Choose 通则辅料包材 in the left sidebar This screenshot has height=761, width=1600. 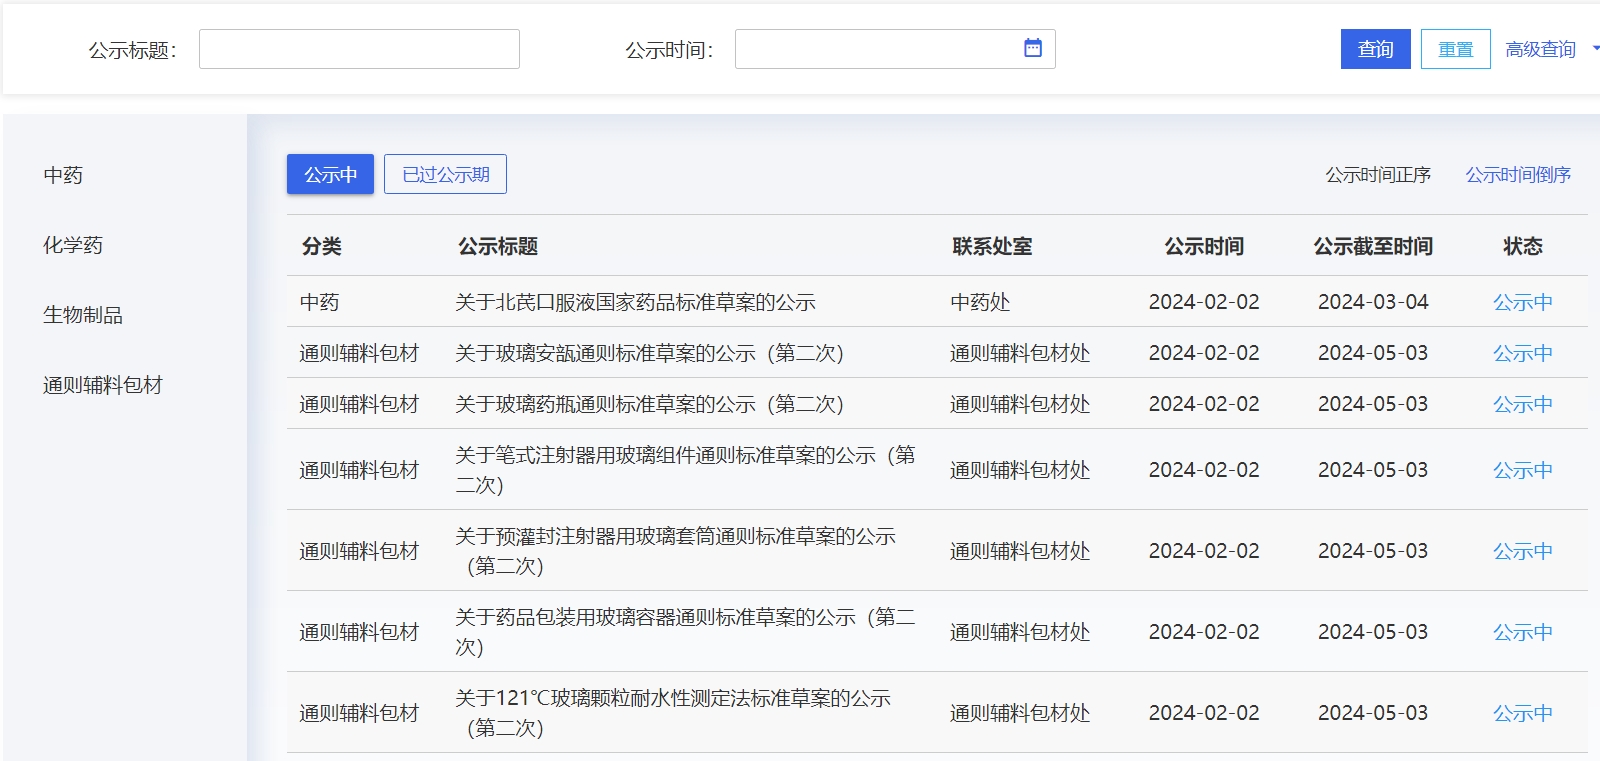[x=103, y=385]
